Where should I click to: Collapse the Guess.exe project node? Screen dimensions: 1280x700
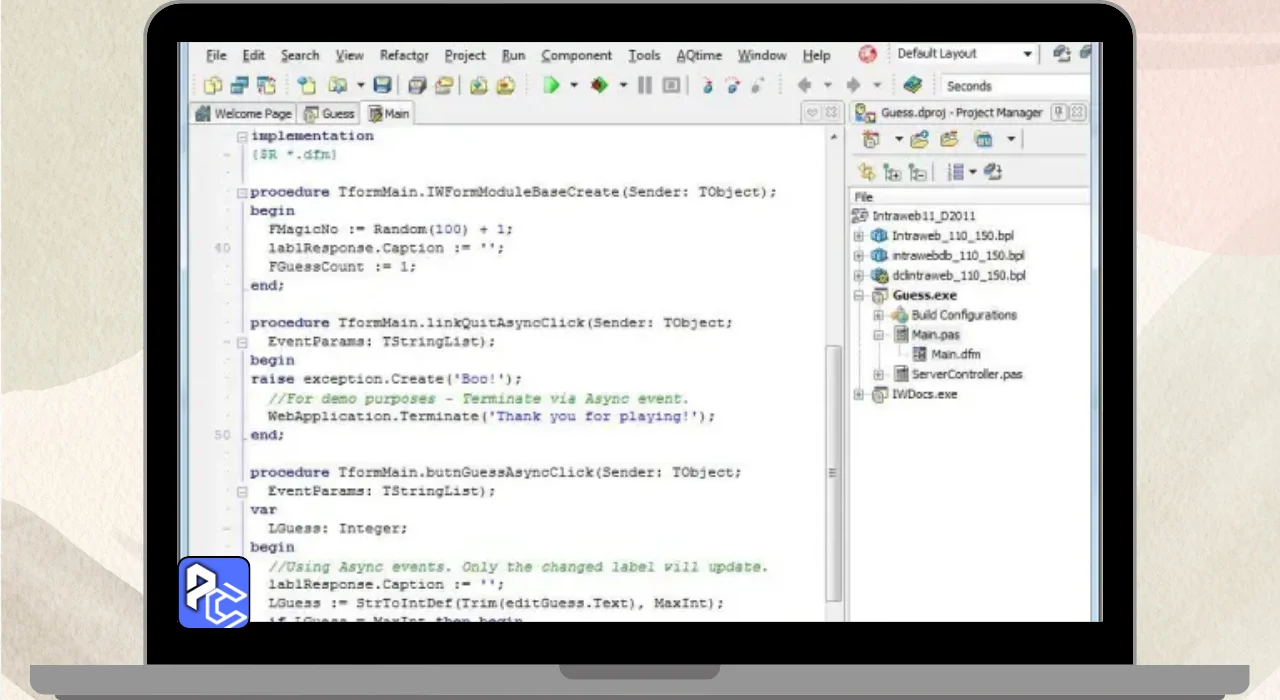(x=858, y=296)
